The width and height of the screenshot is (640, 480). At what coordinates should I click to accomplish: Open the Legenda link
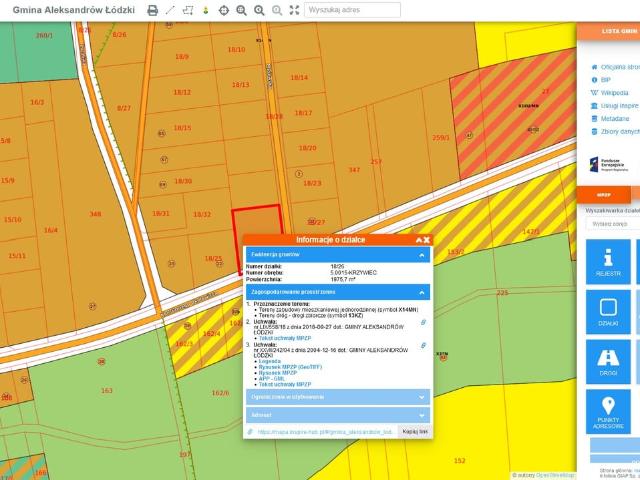tap(270, 362)
